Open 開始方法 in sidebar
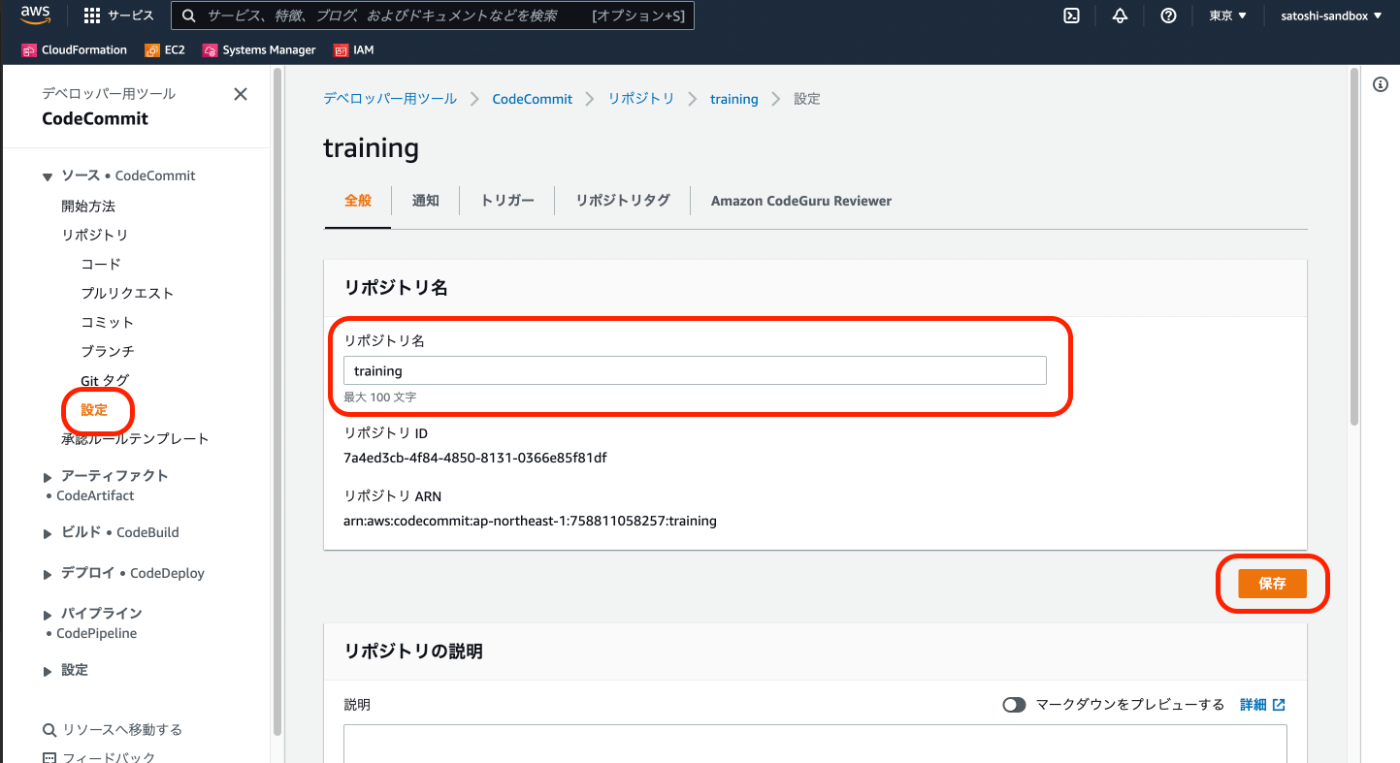1400x763 pixels. [88, 206]
